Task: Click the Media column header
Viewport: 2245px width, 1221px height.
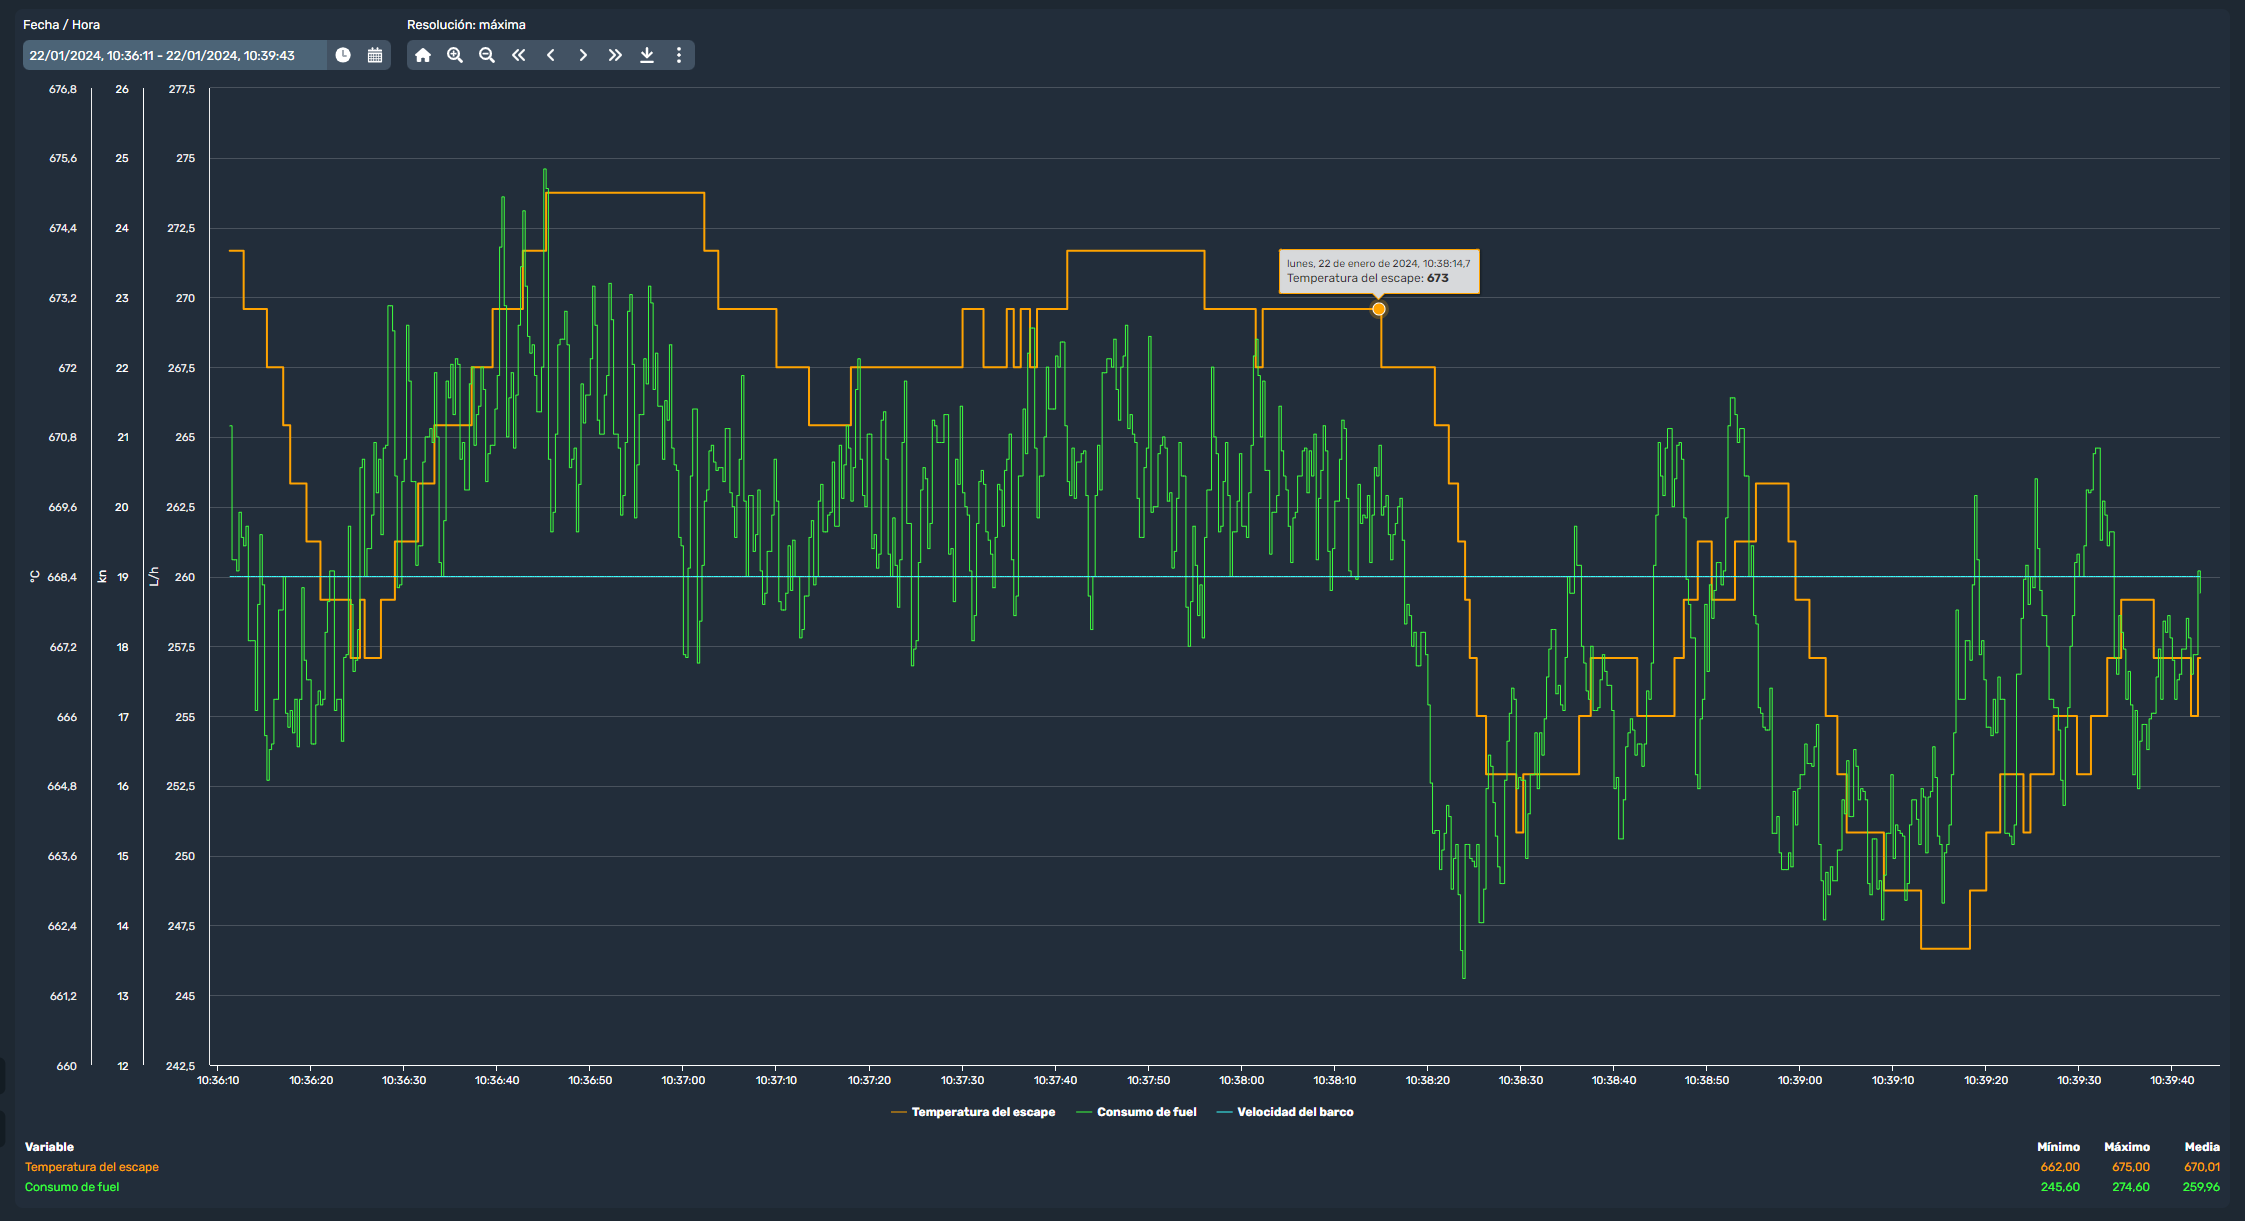Action: coord(2202,1147)
